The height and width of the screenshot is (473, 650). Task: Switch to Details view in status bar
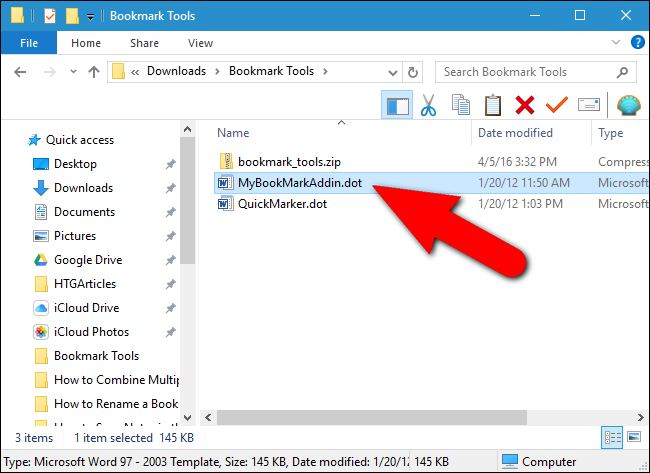click(x=612, y=437)
